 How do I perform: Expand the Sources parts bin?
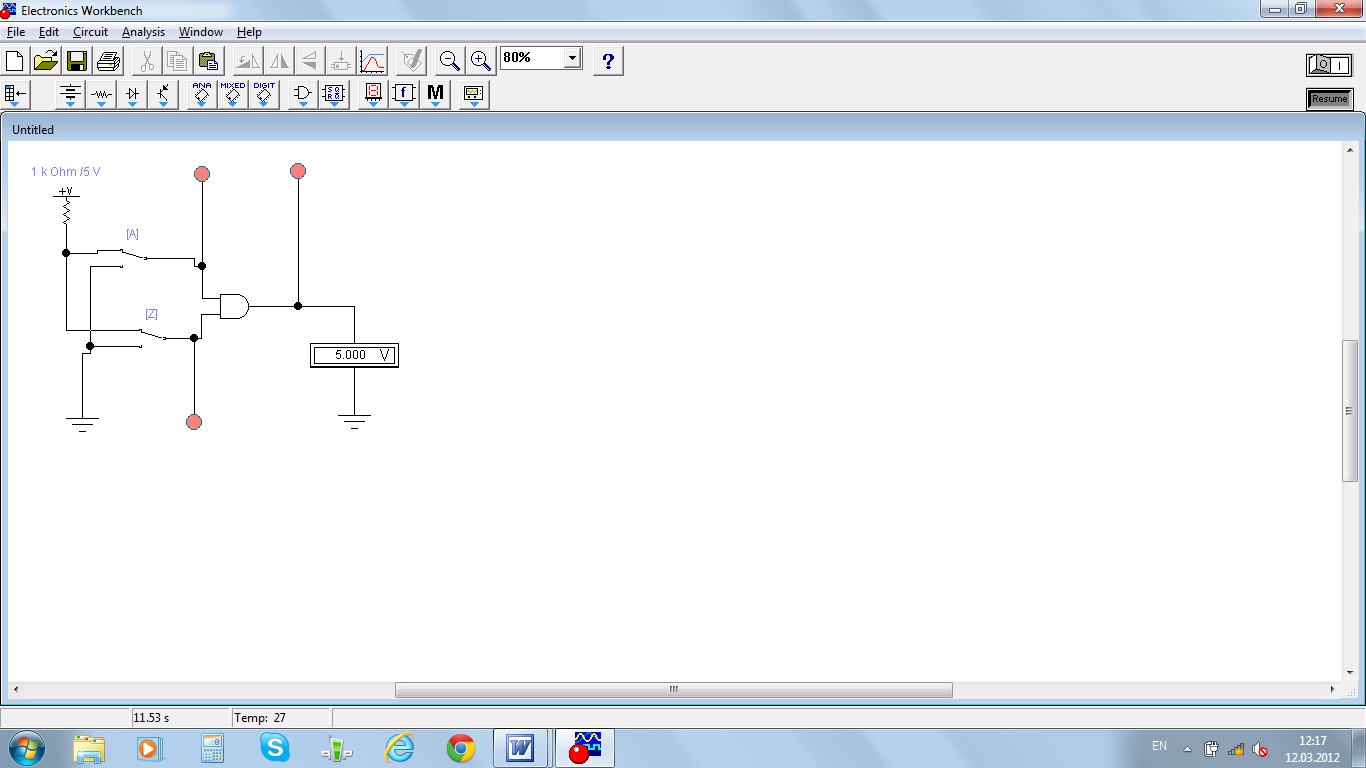point(70,95)
